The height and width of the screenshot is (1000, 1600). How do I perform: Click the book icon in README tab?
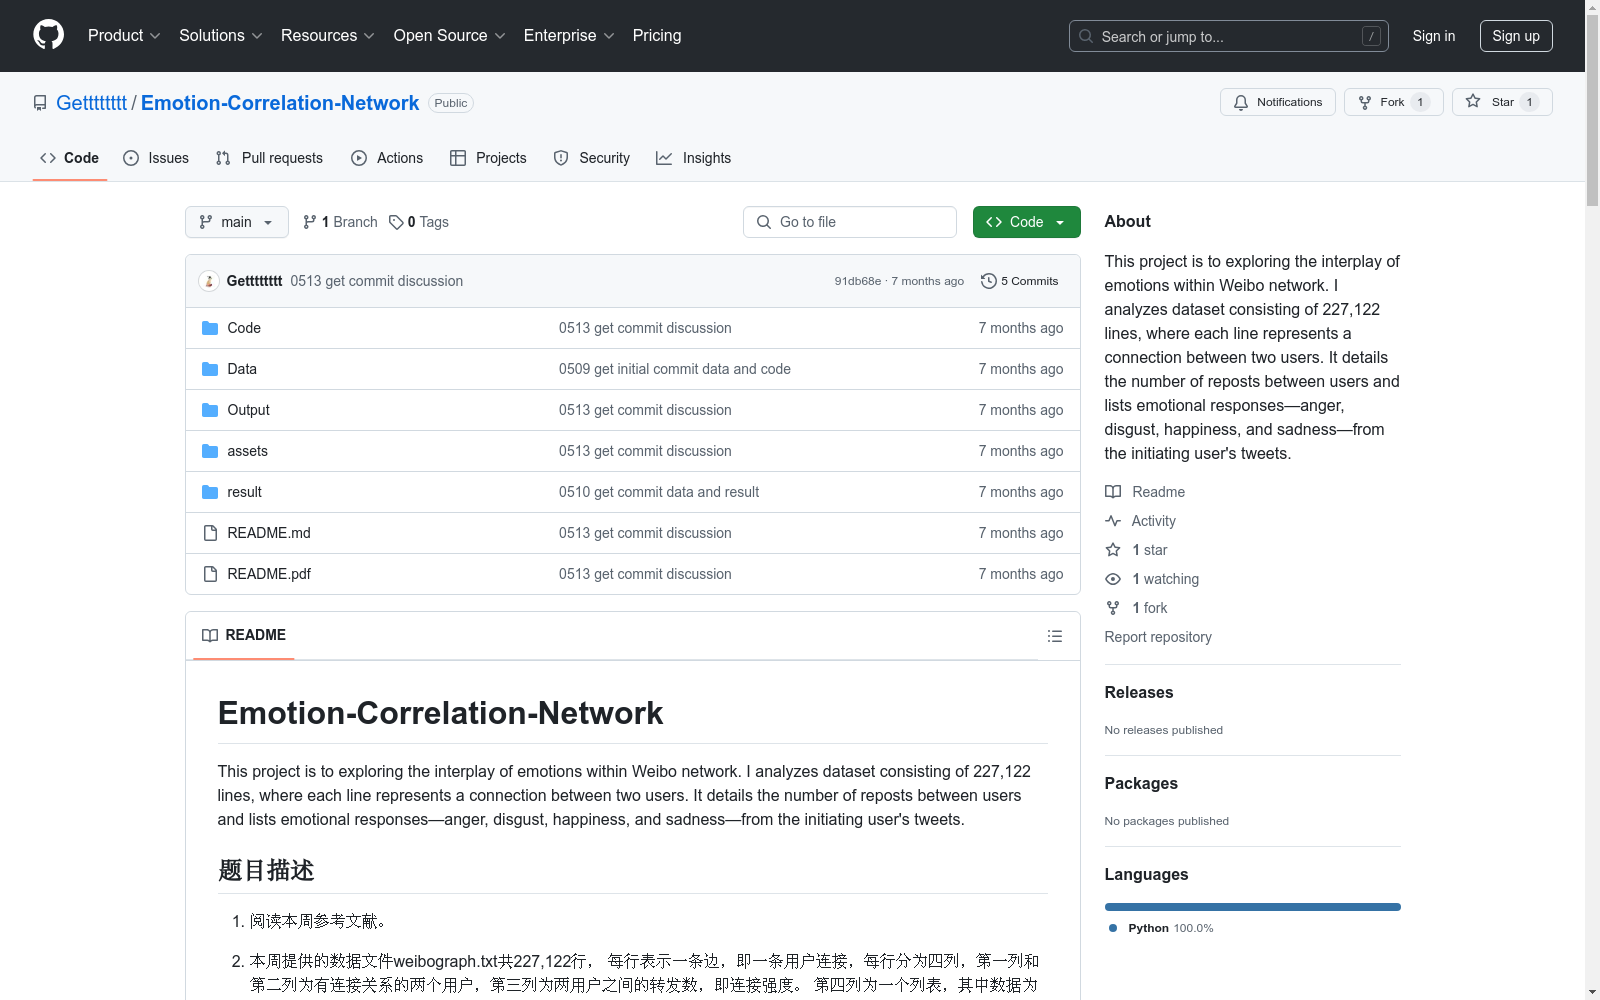point(210,636)
